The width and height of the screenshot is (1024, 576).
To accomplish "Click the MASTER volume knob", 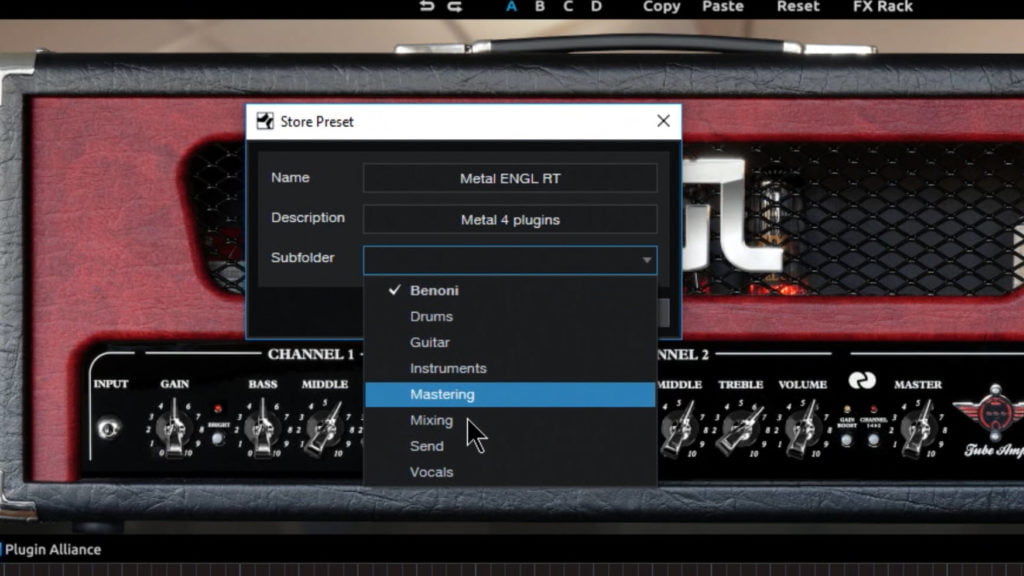I will tap(918, 429).
